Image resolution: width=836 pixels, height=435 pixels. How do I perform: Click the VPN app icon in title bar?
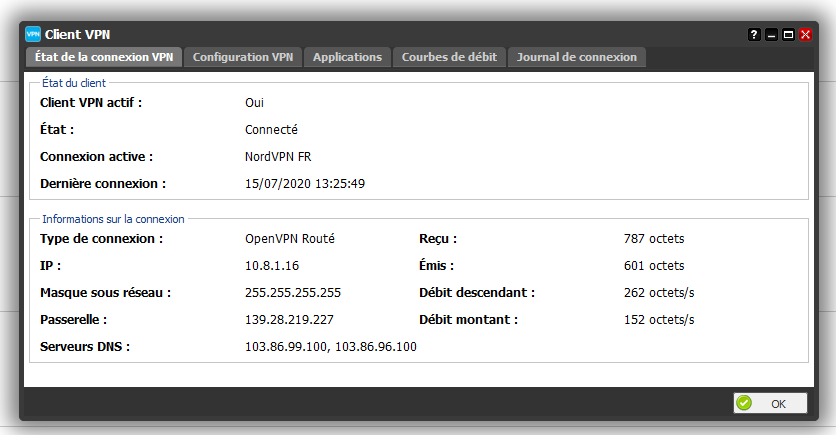(33, 34)
